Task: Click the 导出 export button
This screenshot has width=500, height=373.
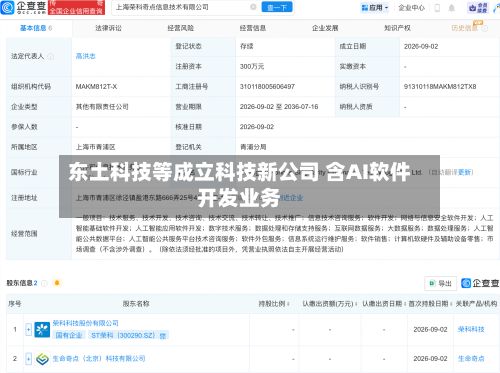Action: pyautogui.click(x=440, y=283)
